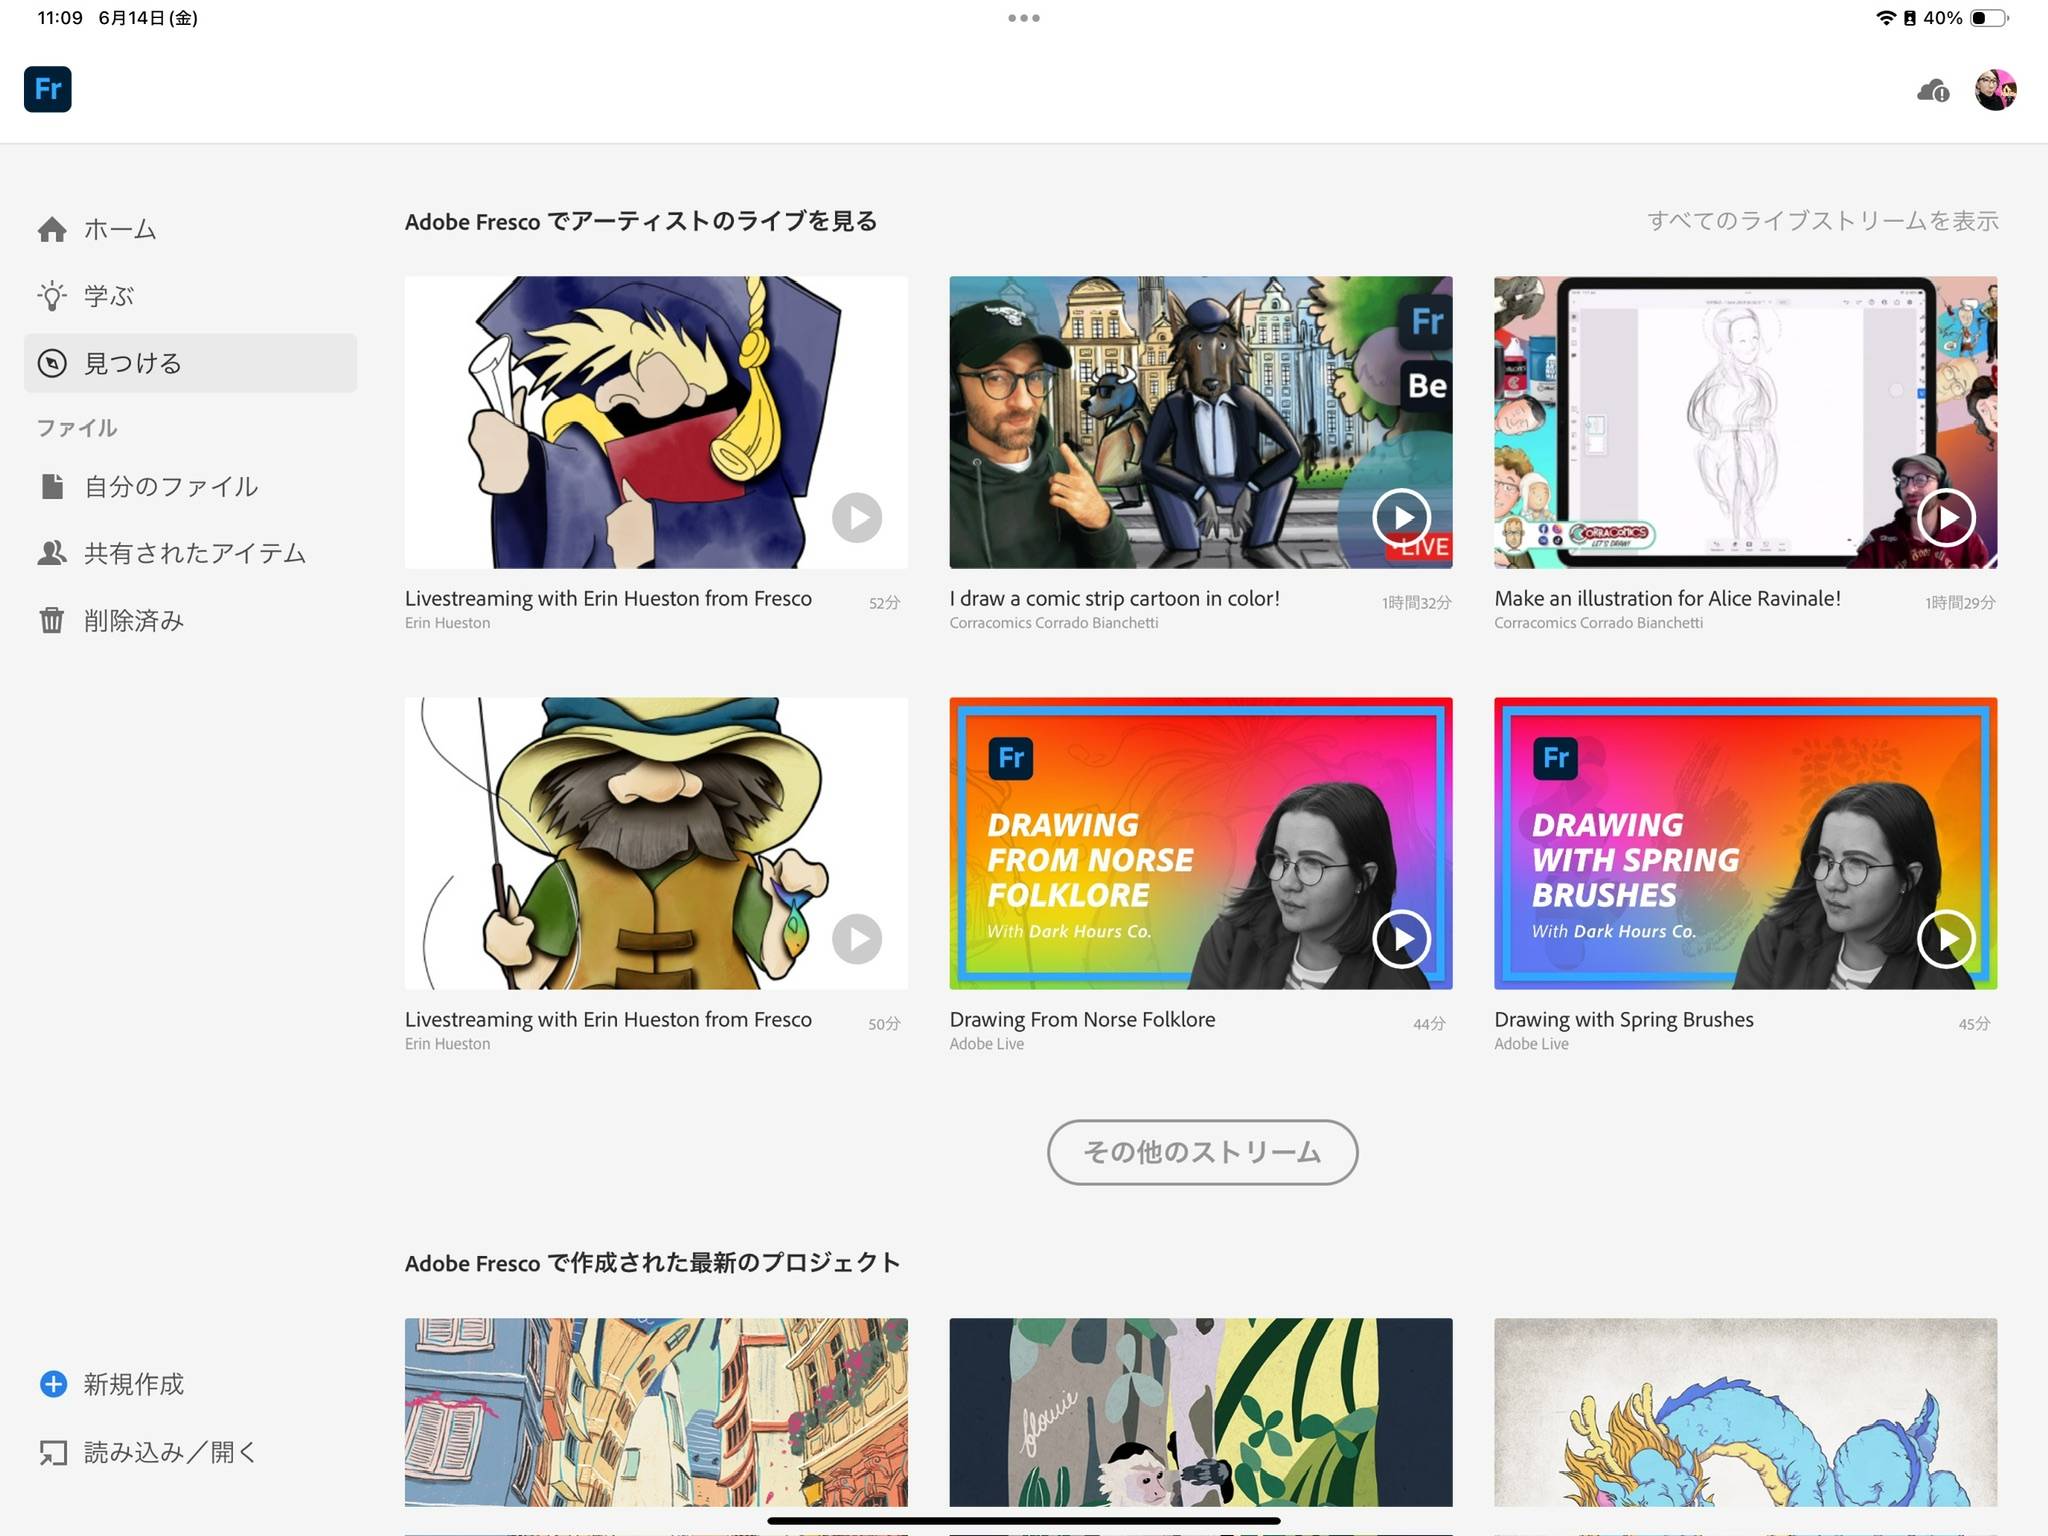Viewport: 2048px width, 1536px height.
Task: Click the 44分 duration label
Action: point(1430,1024)
